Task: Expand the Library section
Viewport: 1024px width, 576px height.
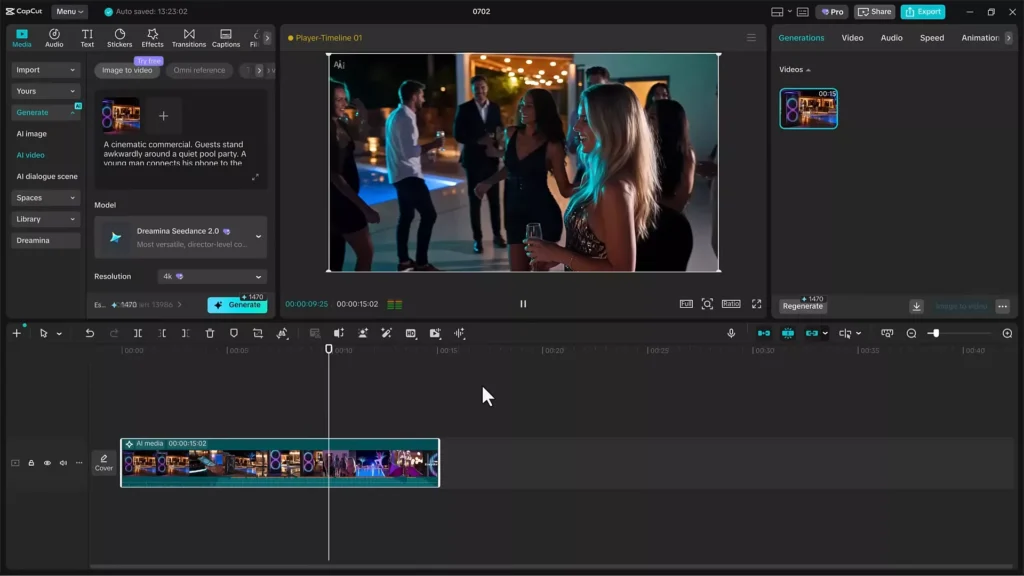Action: click(x=45, y=219)
